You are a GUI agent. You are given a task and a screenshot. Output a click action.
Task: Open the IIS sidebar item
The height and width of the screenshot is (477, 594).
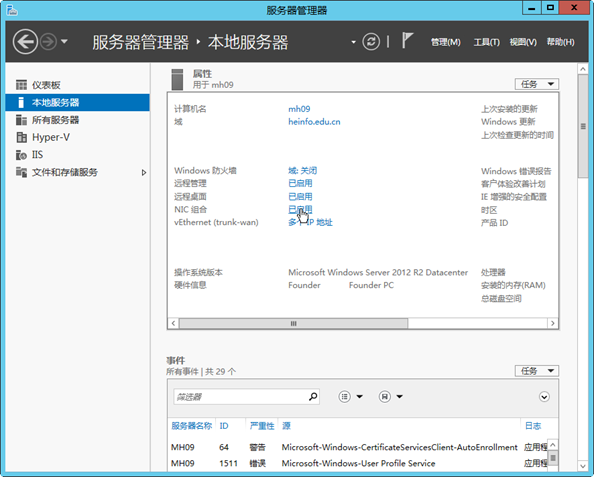tap(78, 155)
